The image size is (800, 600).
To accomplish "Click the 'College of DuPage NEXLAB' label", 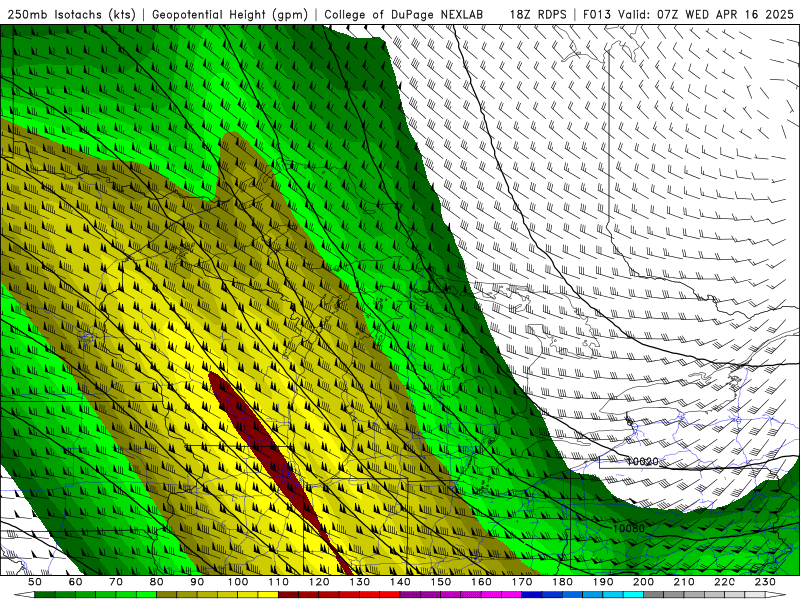I will pos(403,14).
